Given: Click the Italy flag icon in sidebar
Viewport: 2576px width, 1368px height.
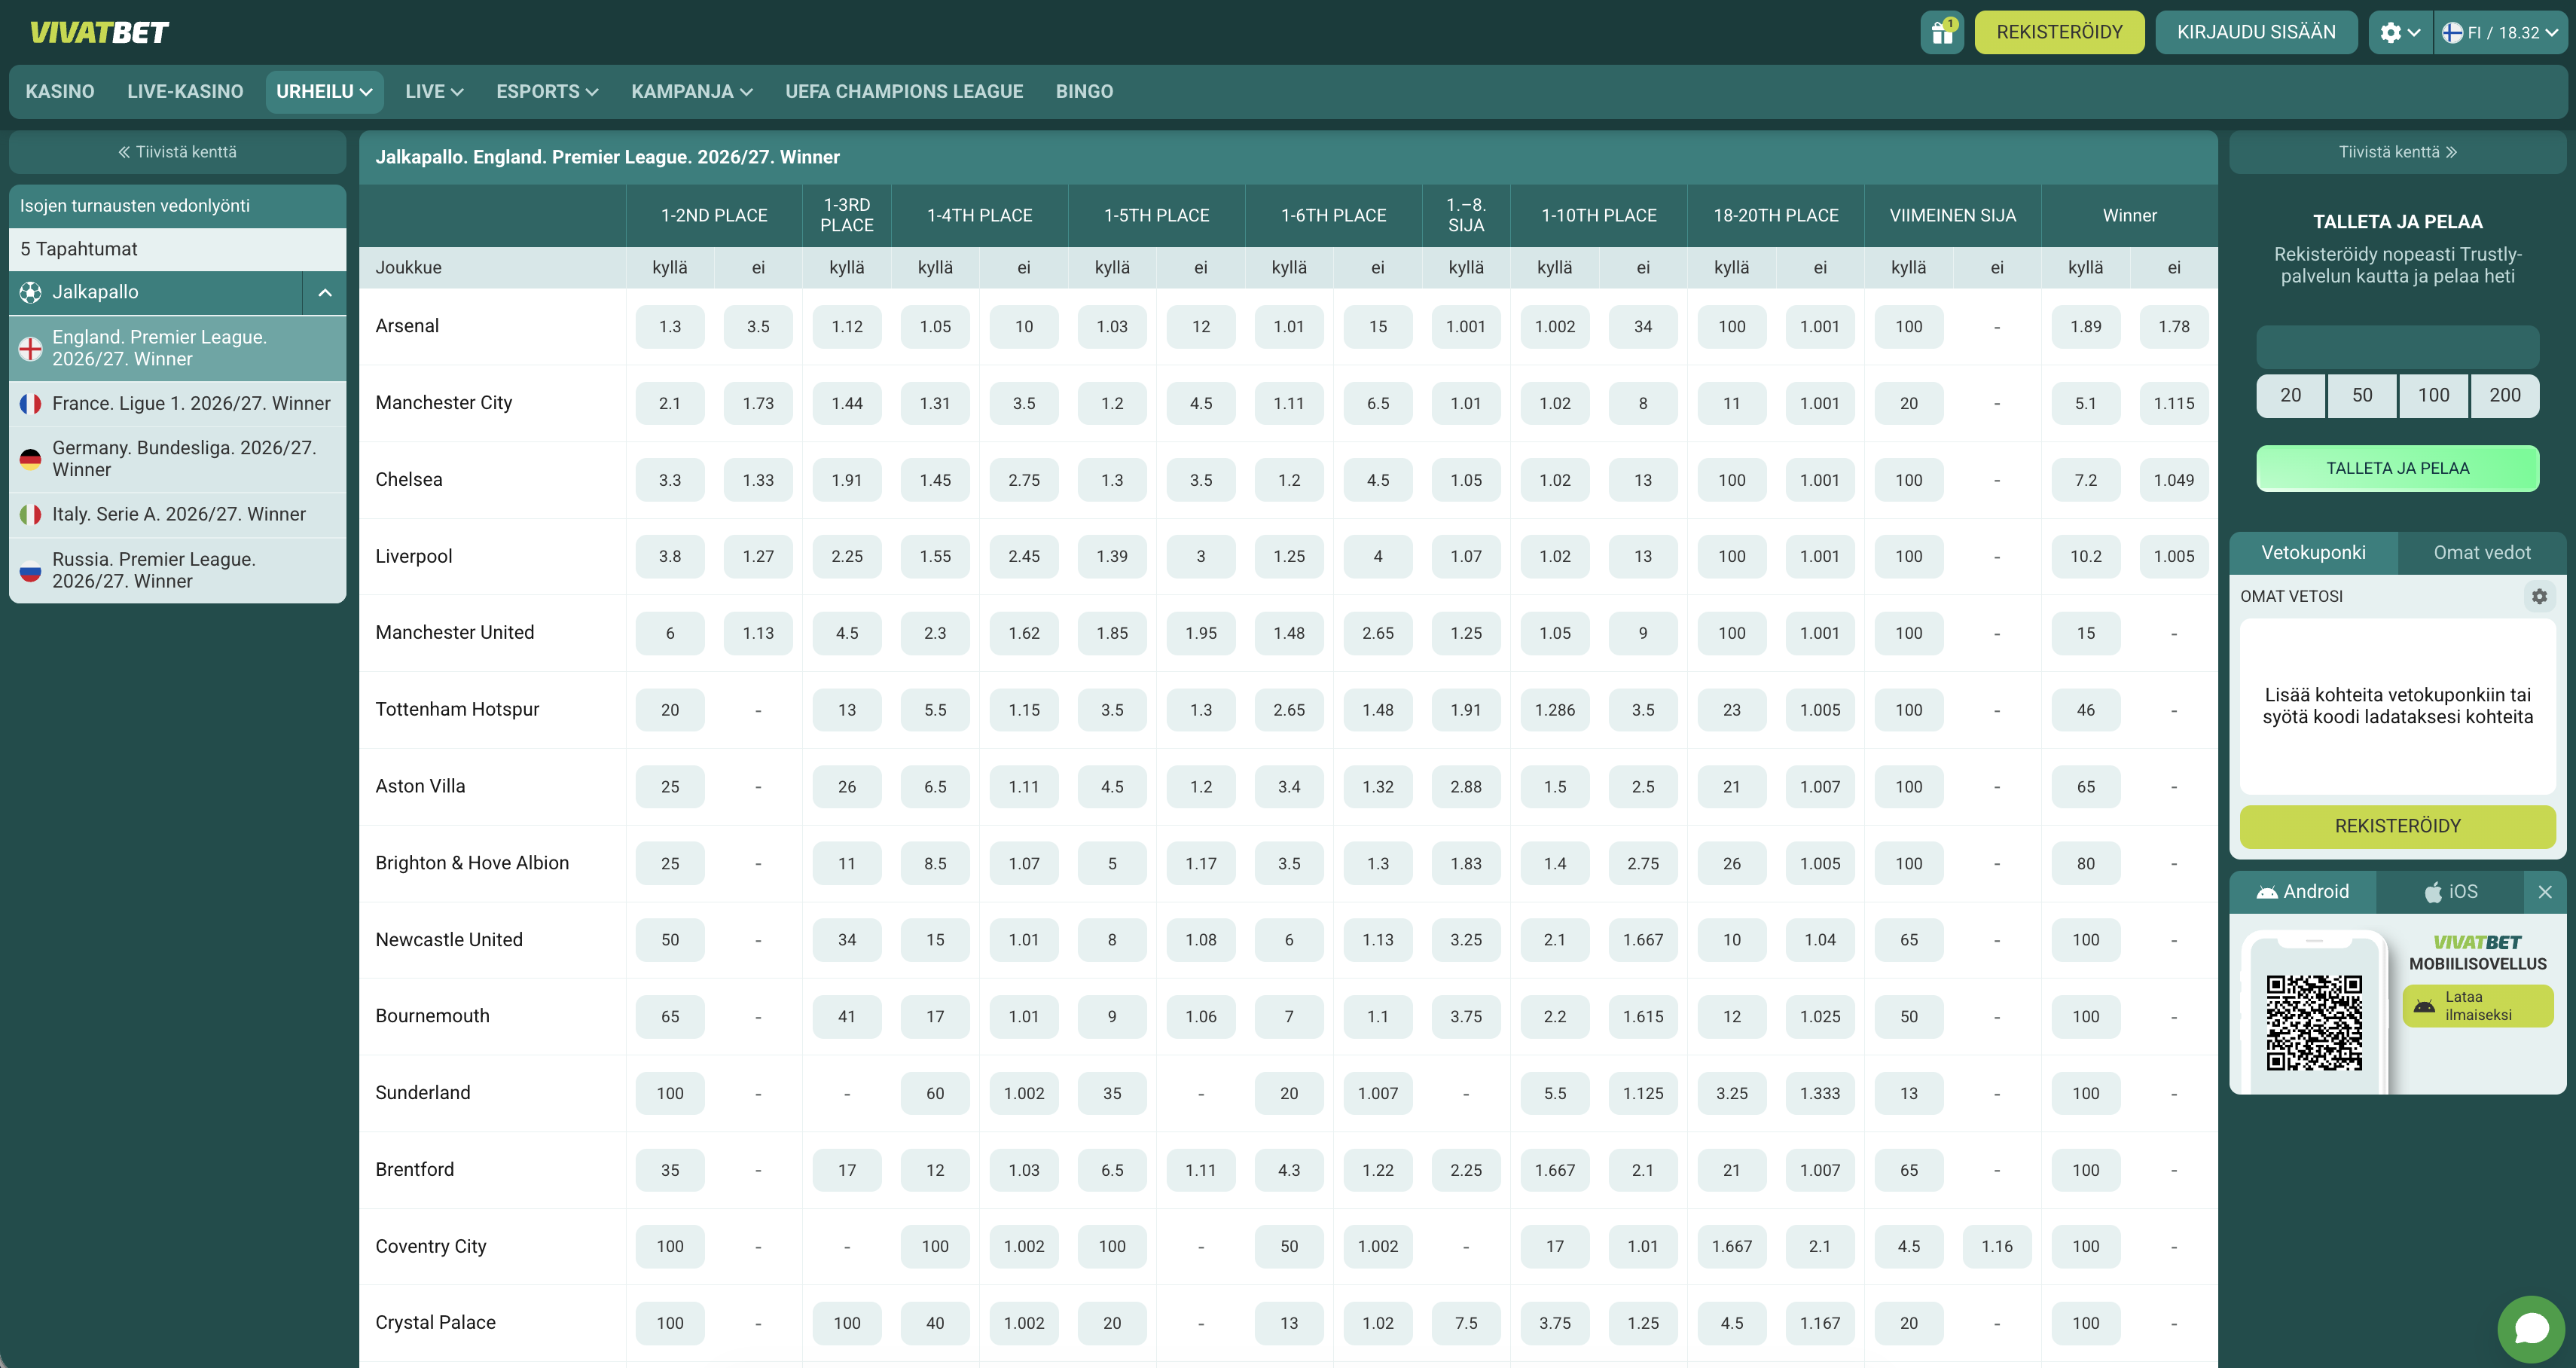Looking at the screenshot, I should 31,514.
